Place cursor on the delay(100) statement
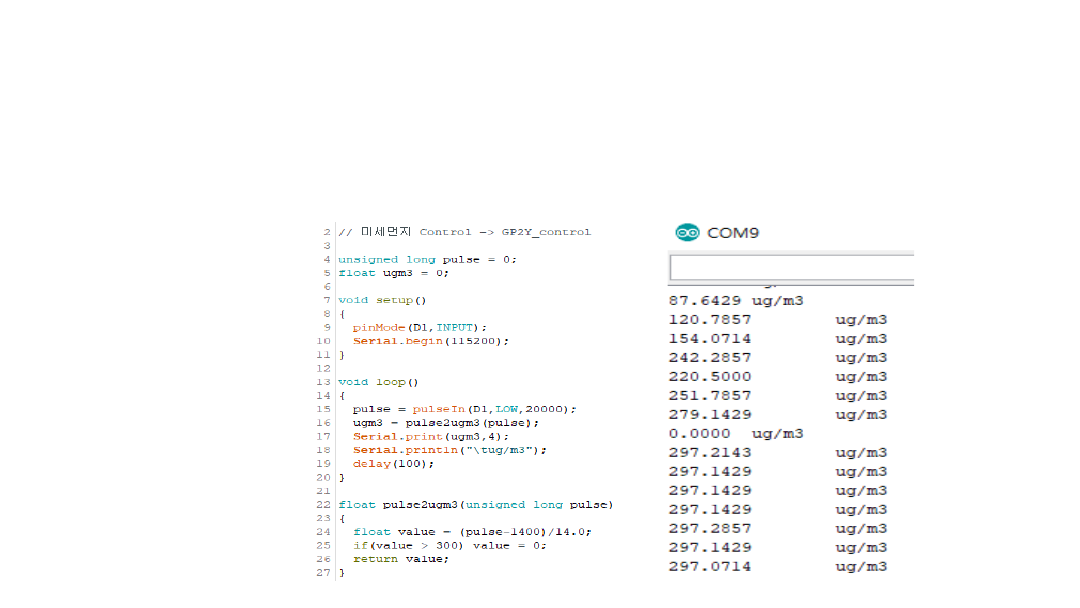1080x608 pixels. click(393, 464)
